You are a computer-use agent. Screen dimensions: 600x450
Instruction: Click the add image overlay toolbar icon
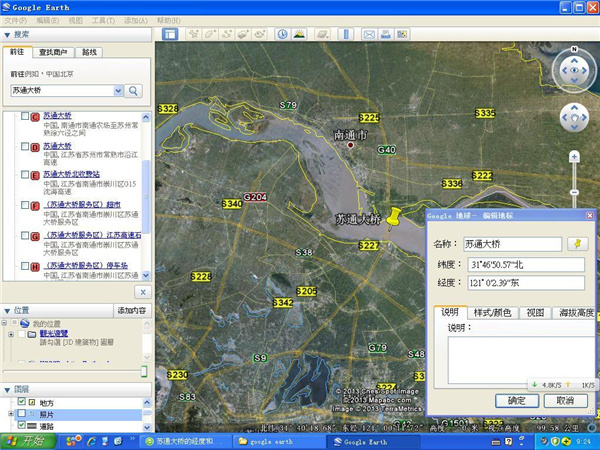pyautogui.click(x=243, y=34)
